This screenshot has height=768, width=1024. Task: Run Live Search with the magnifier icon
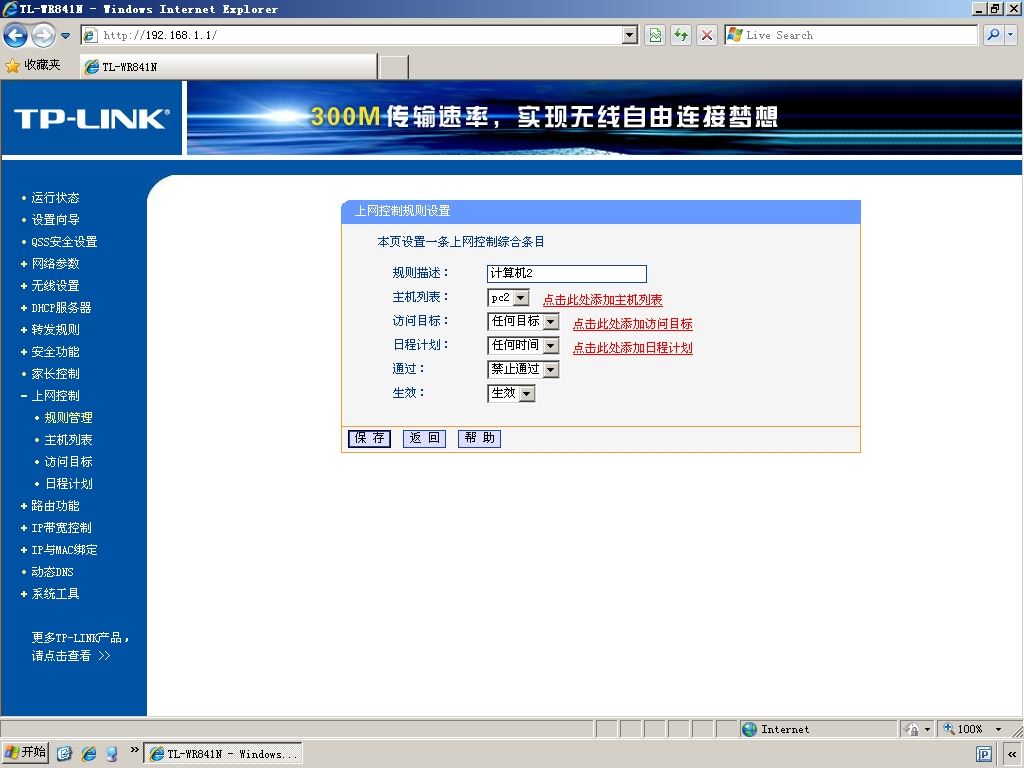click(993, 35)
